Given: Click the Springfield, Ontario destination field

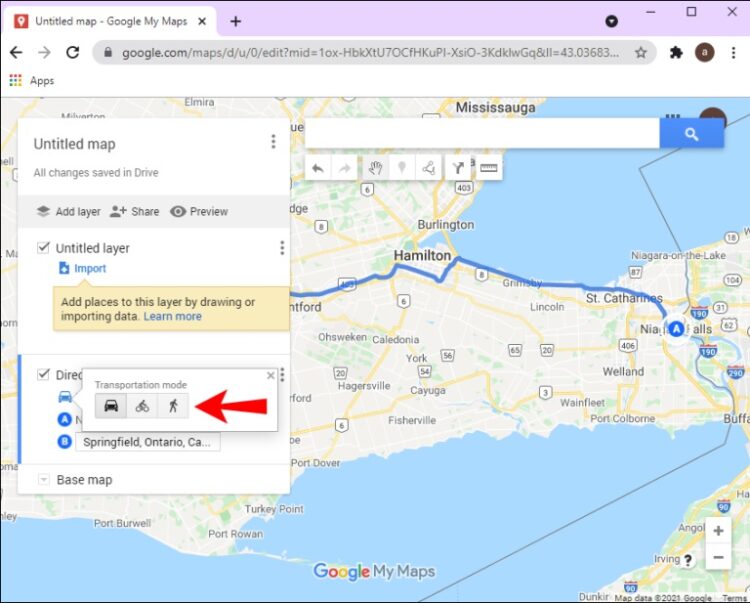Looking at the screenshot, I should tap(148, 442).
